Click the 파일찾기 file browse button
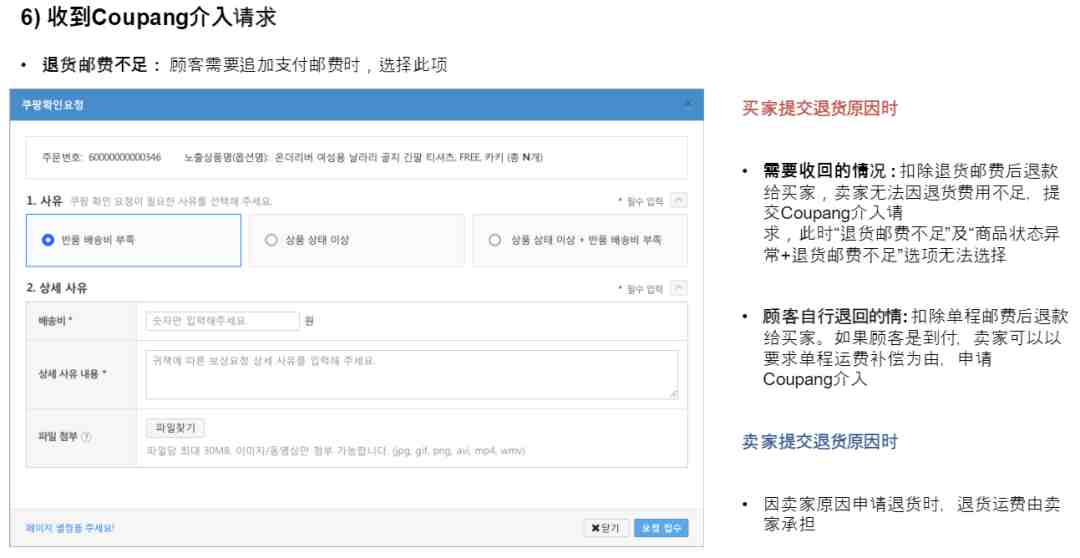 pyautogui.click(x=175, y=428)
